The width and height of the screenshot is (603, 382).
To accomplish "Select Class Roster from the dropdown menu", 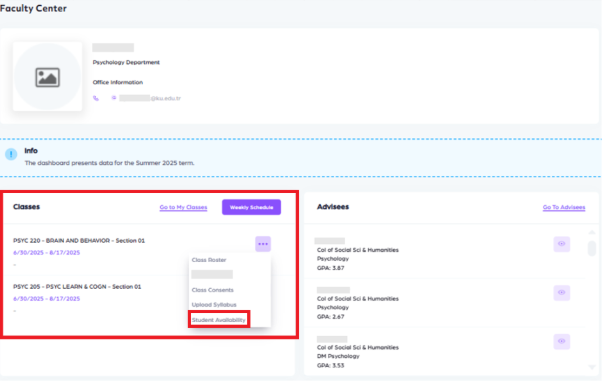I will 209,260.
